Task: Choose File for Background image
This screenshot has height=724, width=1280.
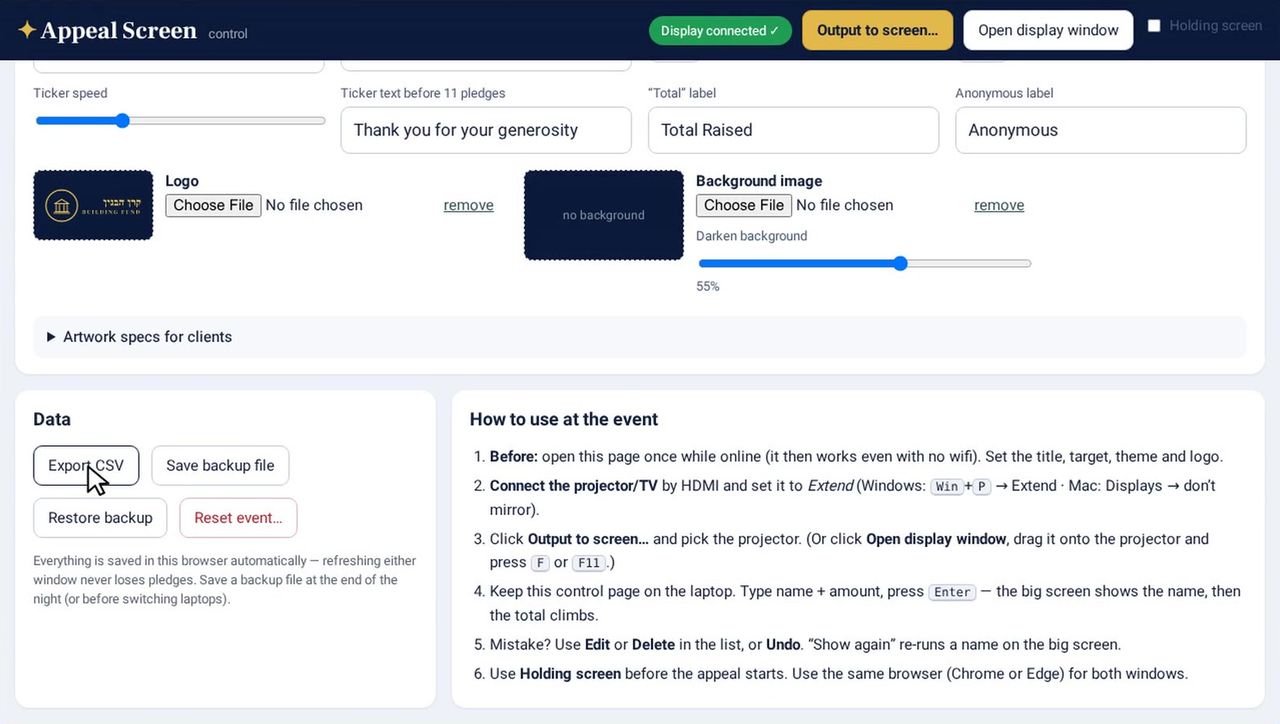Action: coord(744,205)
